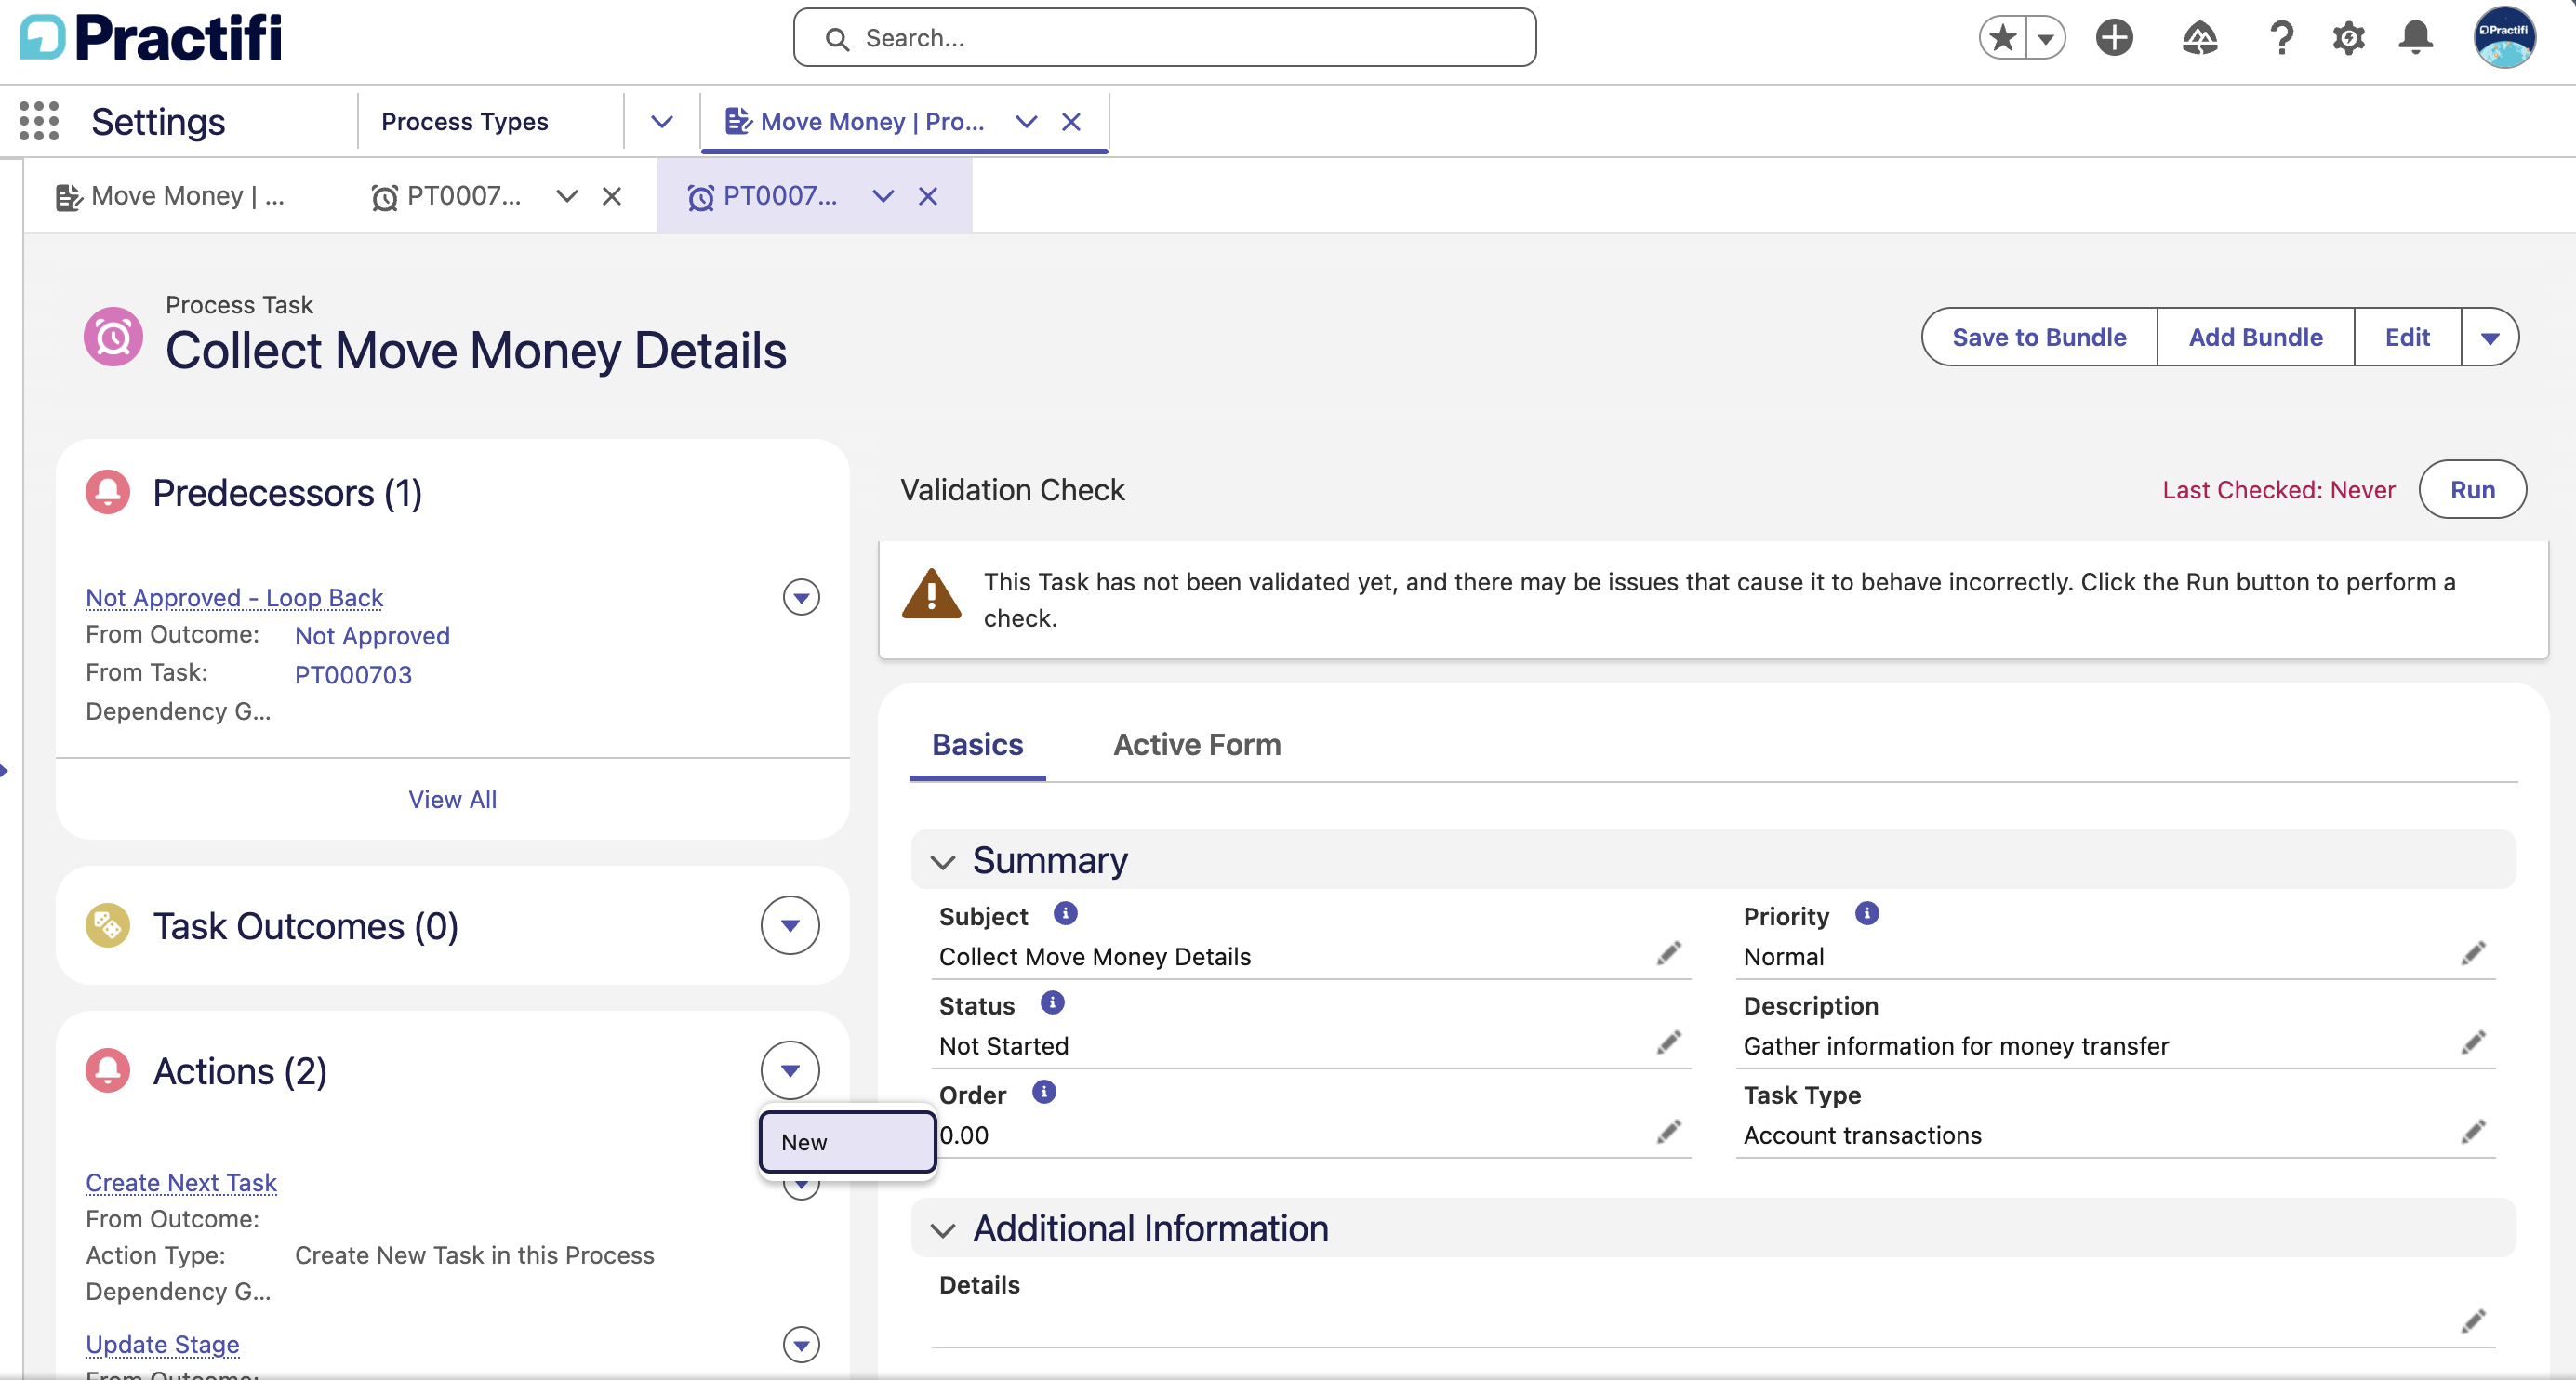The width and height of the screenshot is (2576, 1380).
Task: Click the favorites star icon
Action: click(2003, 38)
